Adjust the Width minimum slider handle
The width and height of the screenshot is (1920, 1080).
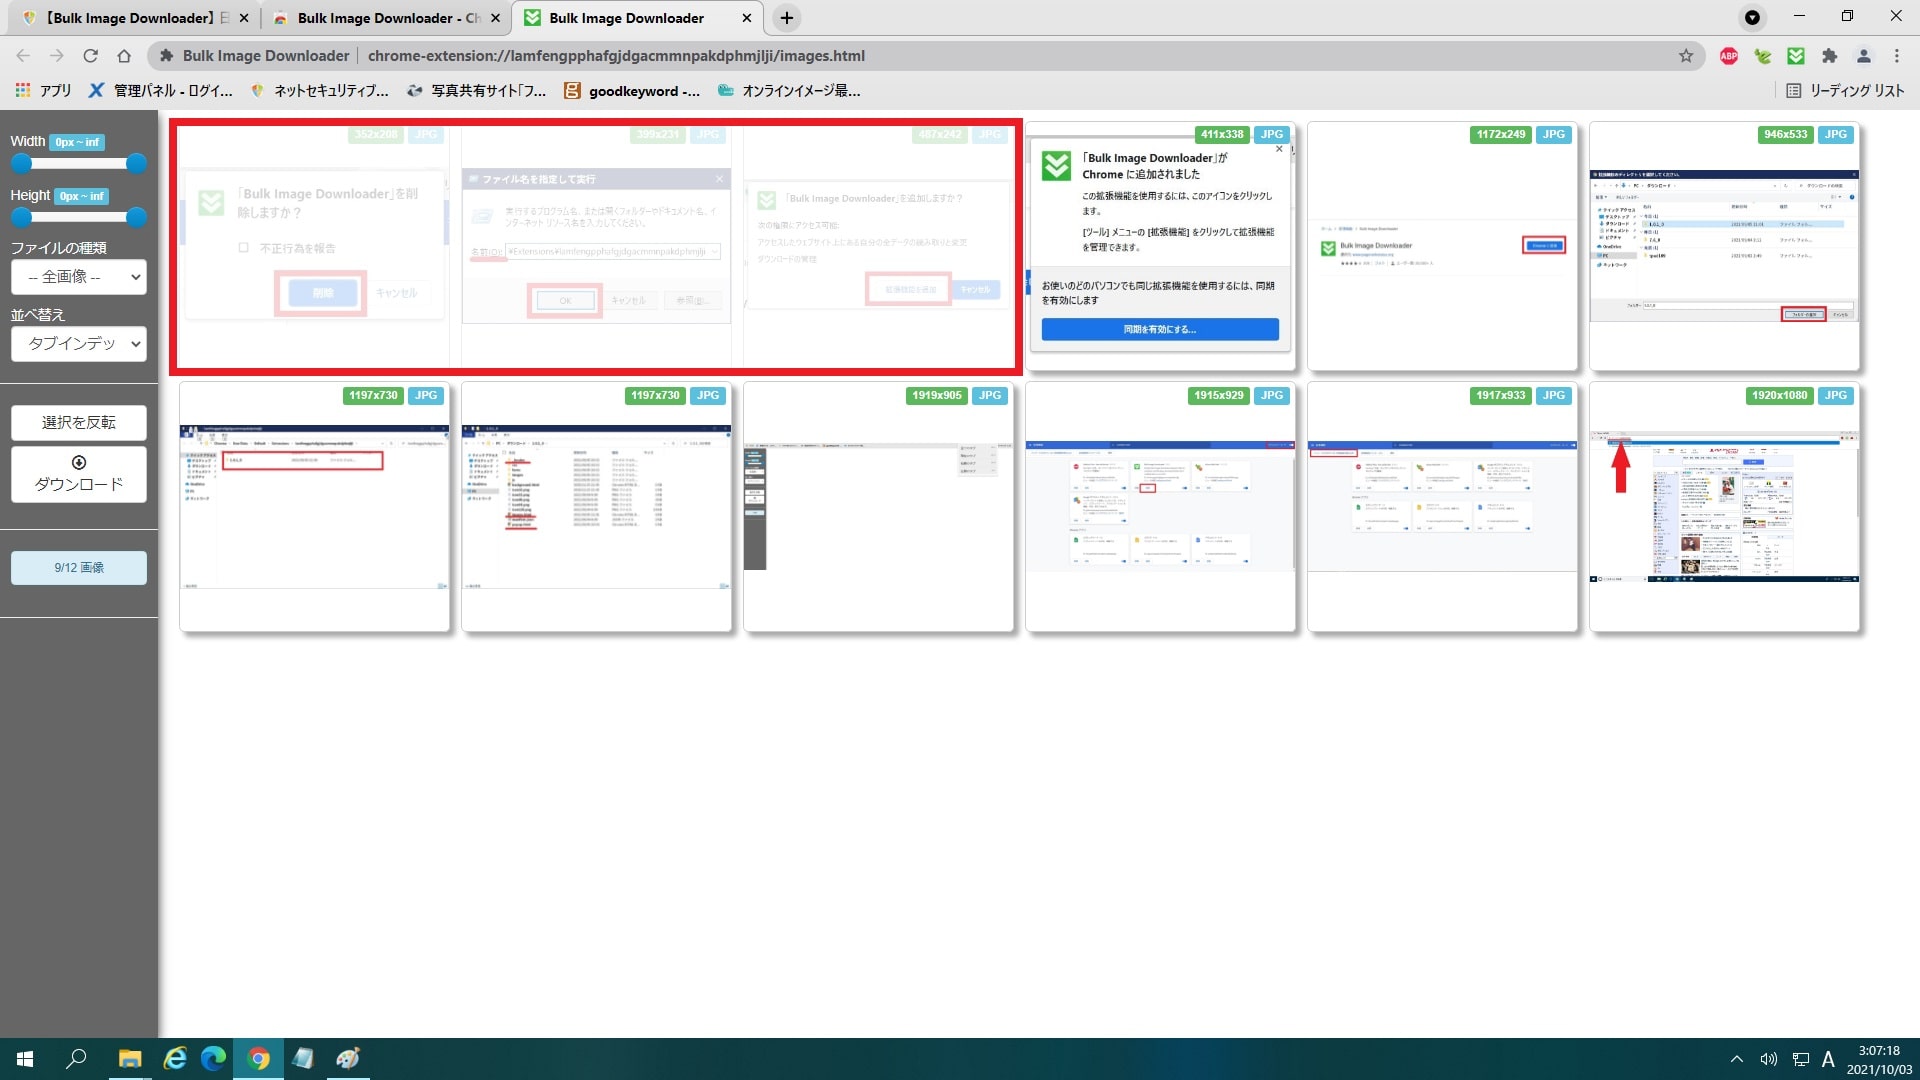(x=21, y=163)
